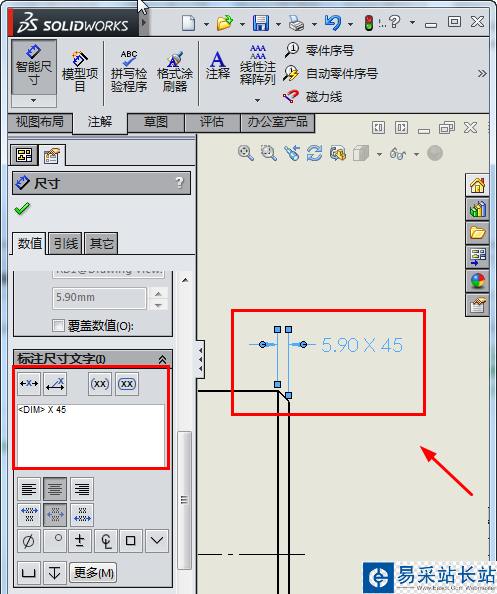Open a file with the folder icon
The width and height of the screenshot is (497, 594).
point(225,23)
